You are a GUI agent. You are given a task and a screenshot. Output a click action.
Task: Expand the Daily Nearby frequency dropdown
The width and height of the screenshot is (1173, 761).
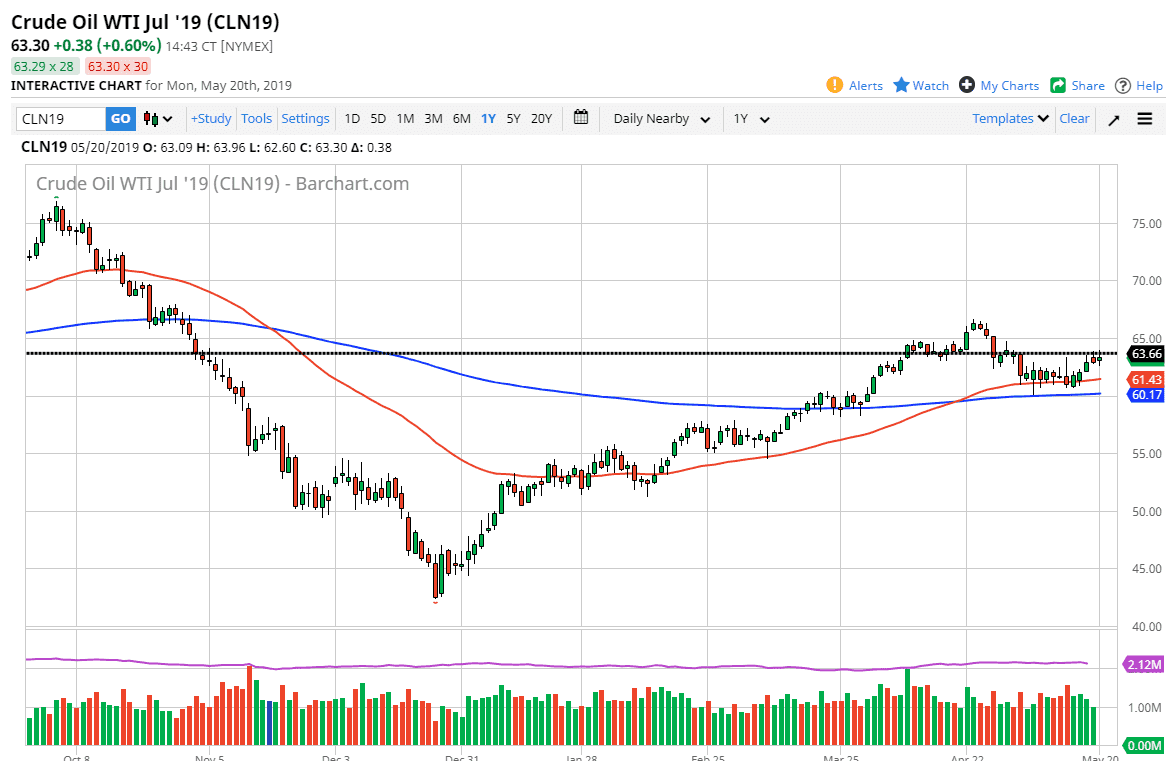tap(661, 119)
